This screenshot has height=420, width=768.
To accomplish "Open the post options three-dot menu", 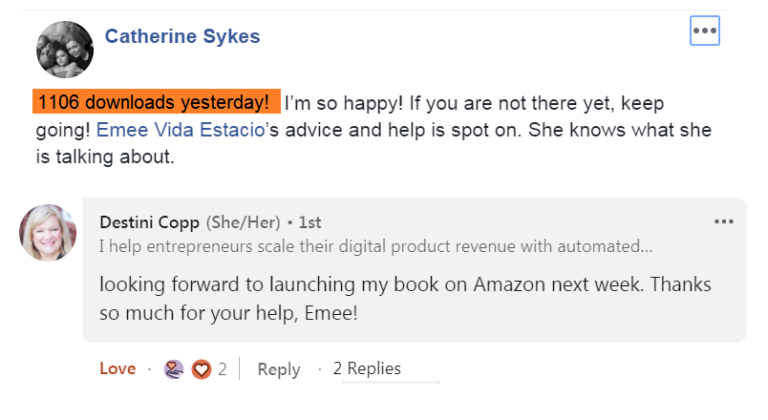I will 705,31.
